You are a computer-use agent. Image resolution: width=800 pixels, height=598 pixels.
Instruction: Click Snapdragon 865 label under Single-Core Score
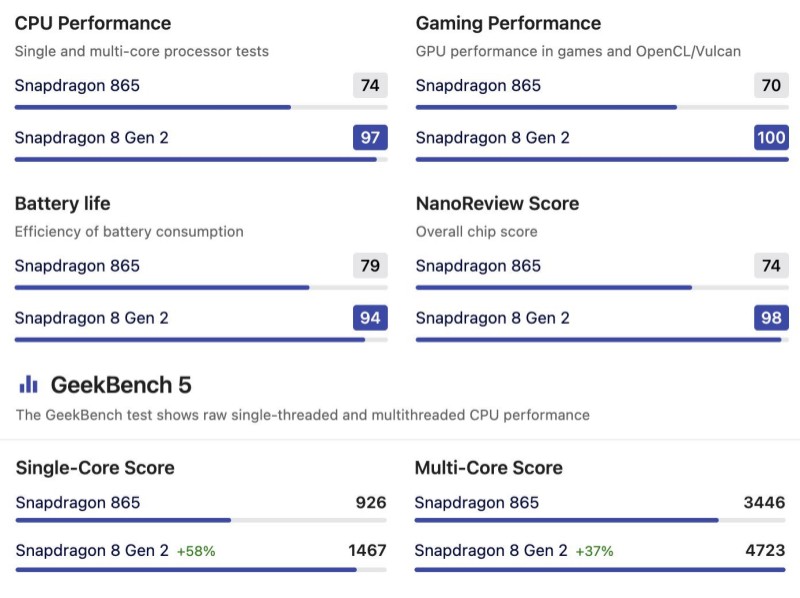point(78,502)
